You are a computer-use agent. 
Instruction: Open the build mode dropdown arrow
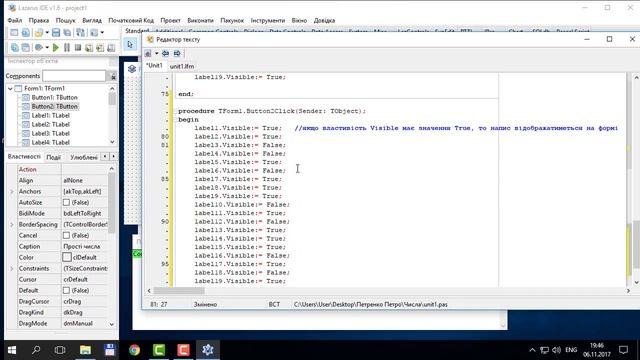(47, 47)
